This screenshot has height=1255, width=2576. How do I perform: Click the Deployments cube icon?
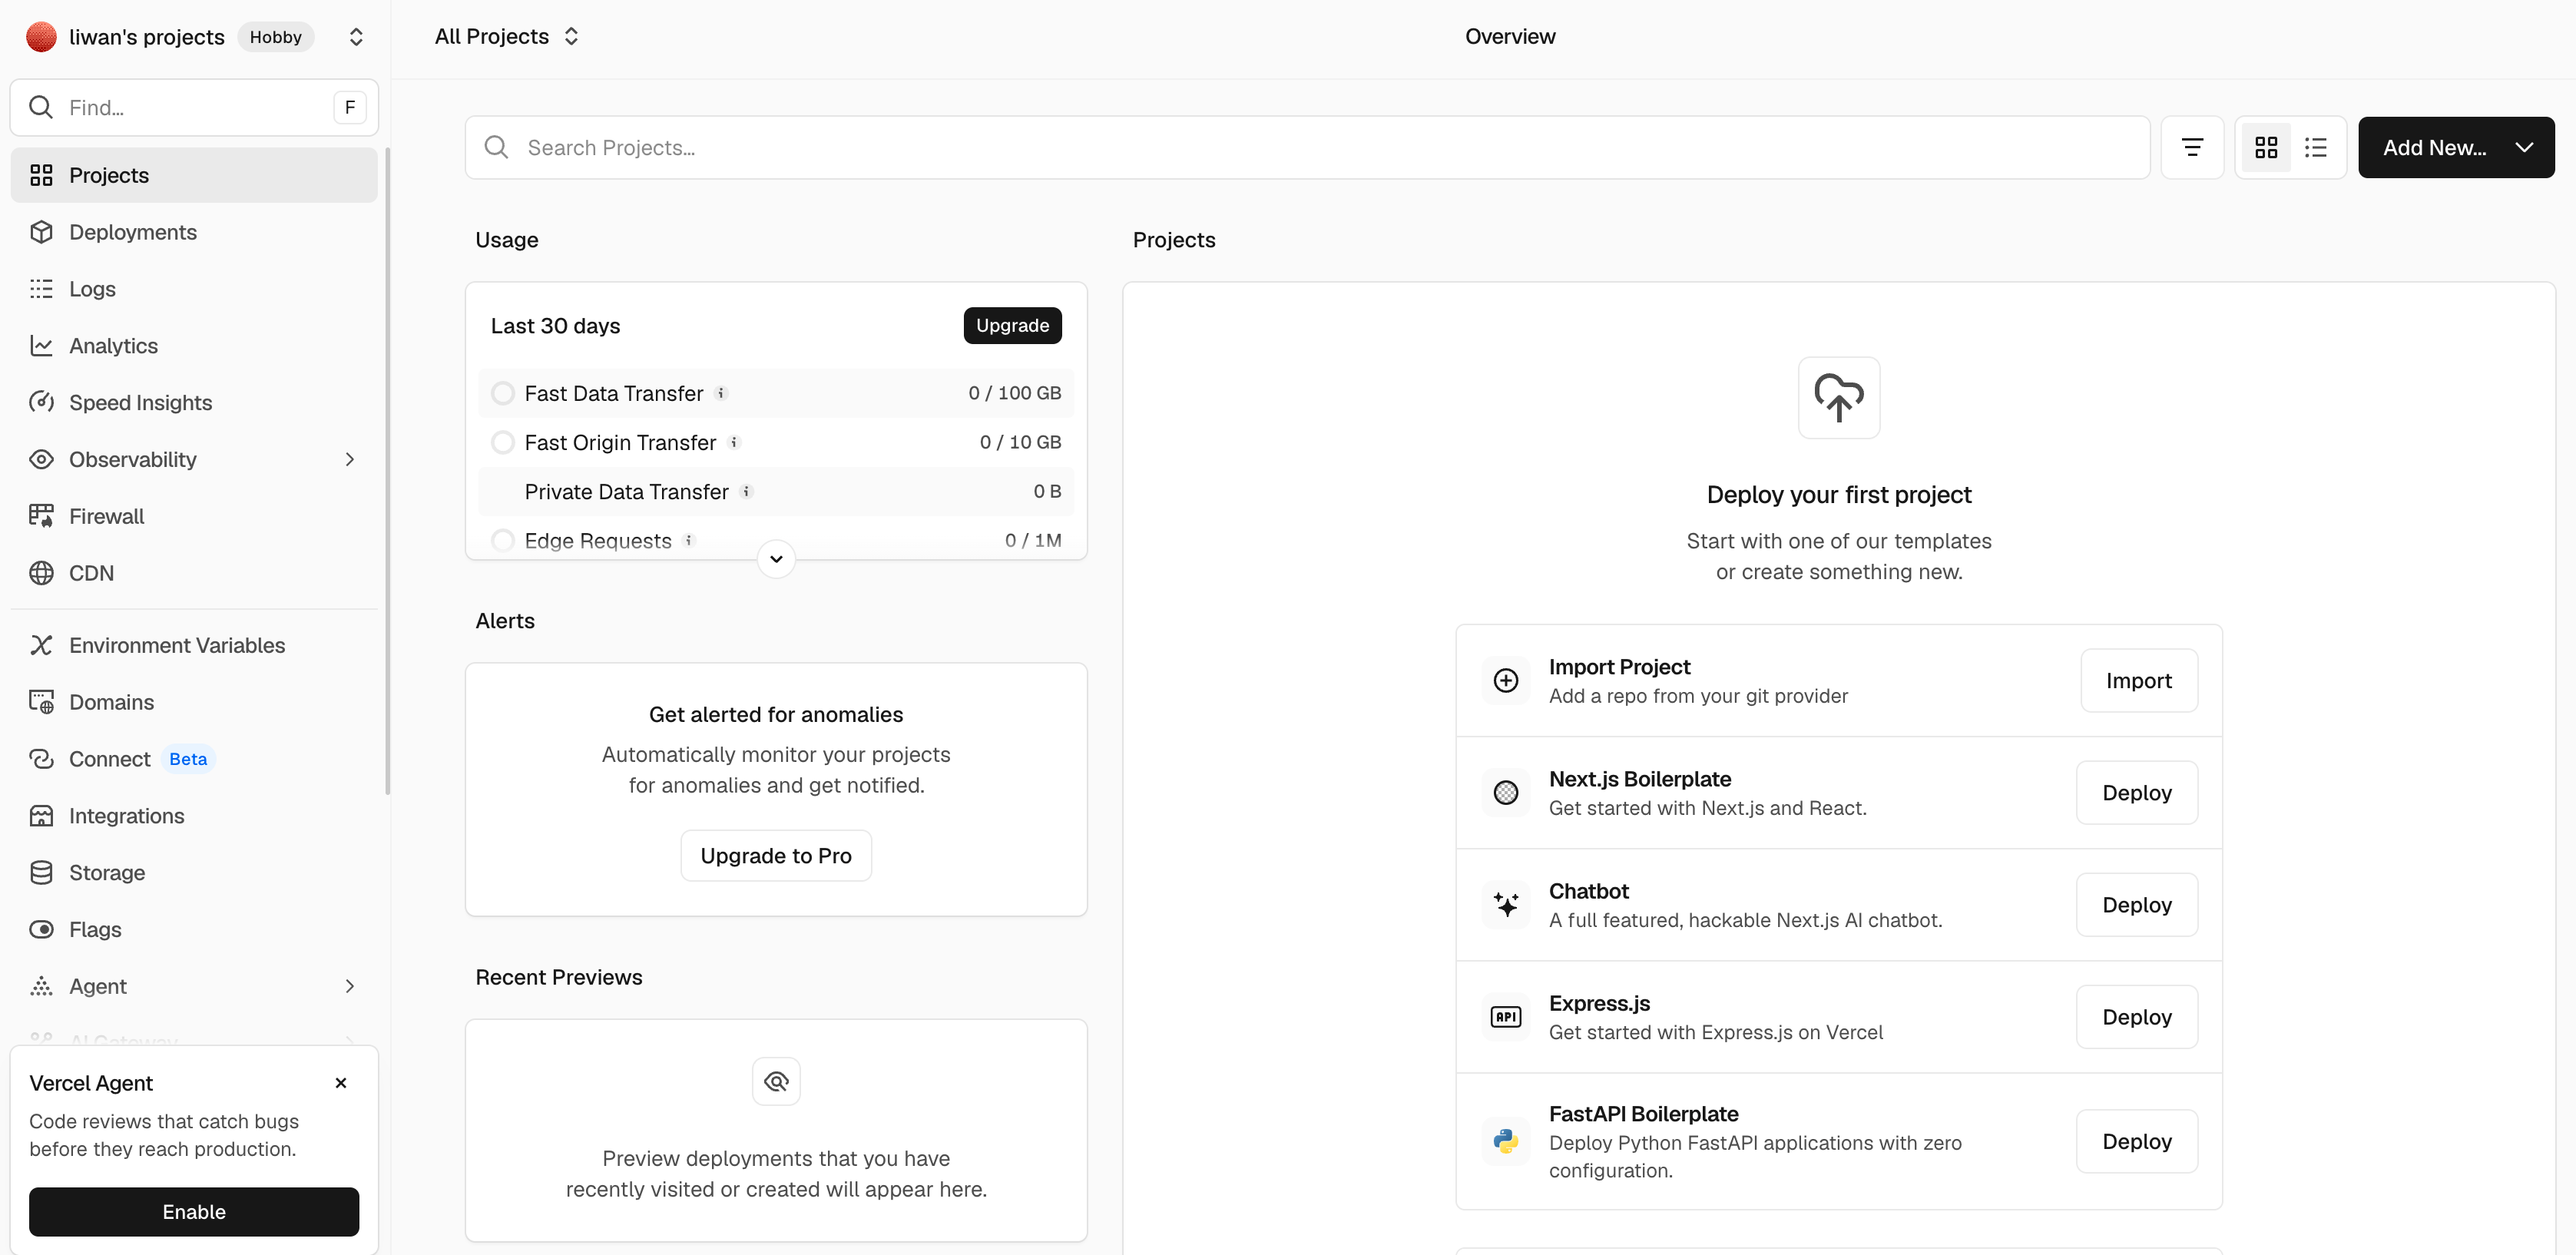[41, 232]
